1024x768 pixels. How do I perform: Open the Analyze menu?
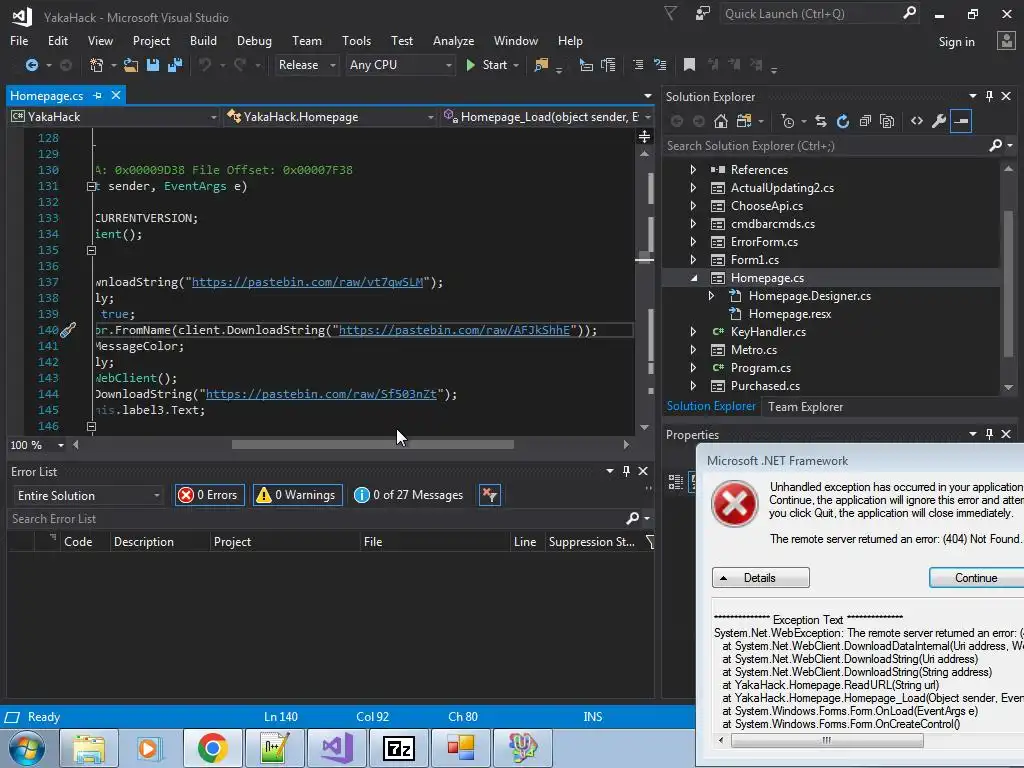click(x=453, y=40)
